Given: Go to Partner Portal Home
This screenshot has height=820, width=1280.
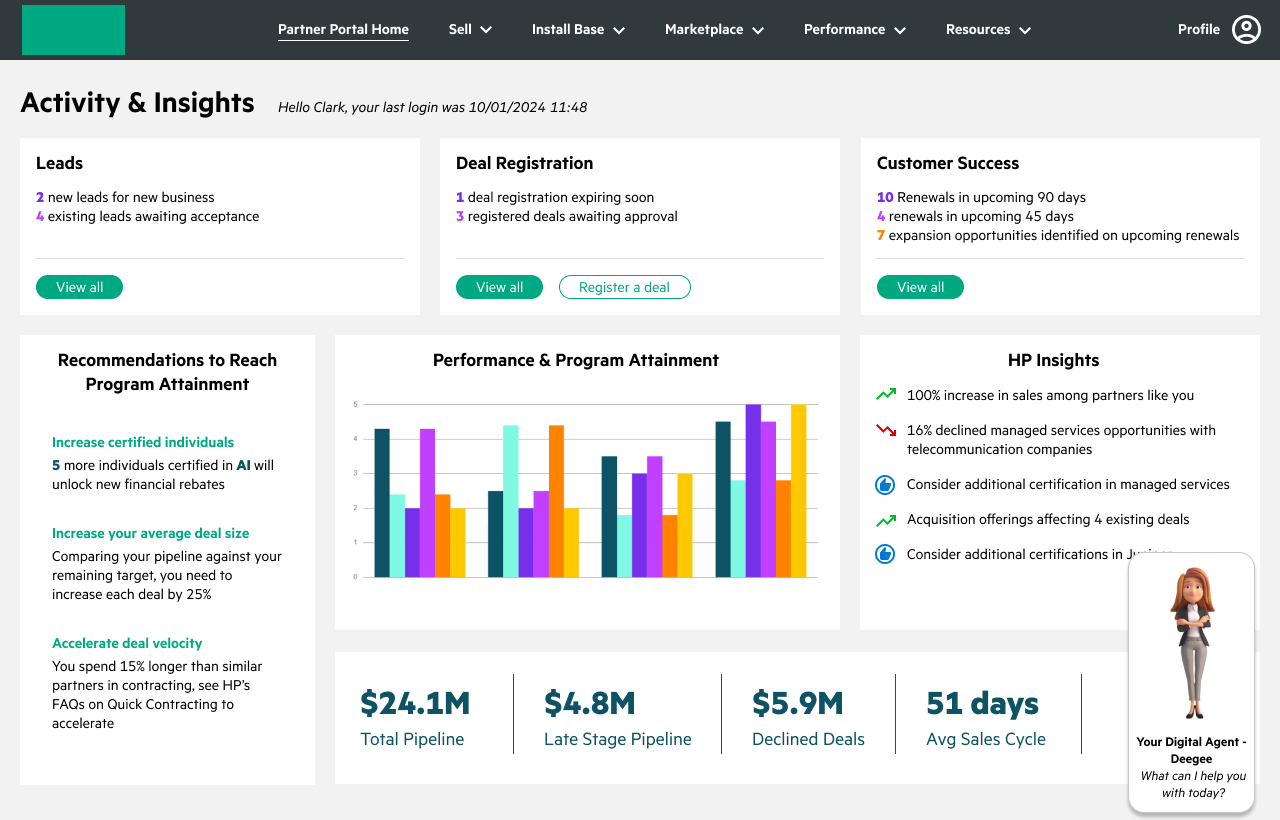Looking at the screenshot, I should pos(343,29).
